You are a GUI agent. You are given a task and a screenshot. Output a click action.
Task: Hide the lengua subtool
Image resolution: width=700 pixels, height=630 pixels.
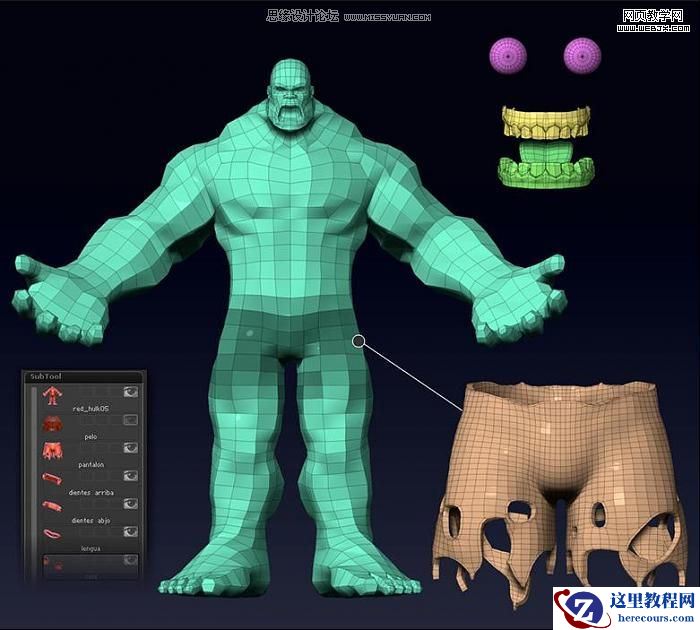[x=130, y=531]
